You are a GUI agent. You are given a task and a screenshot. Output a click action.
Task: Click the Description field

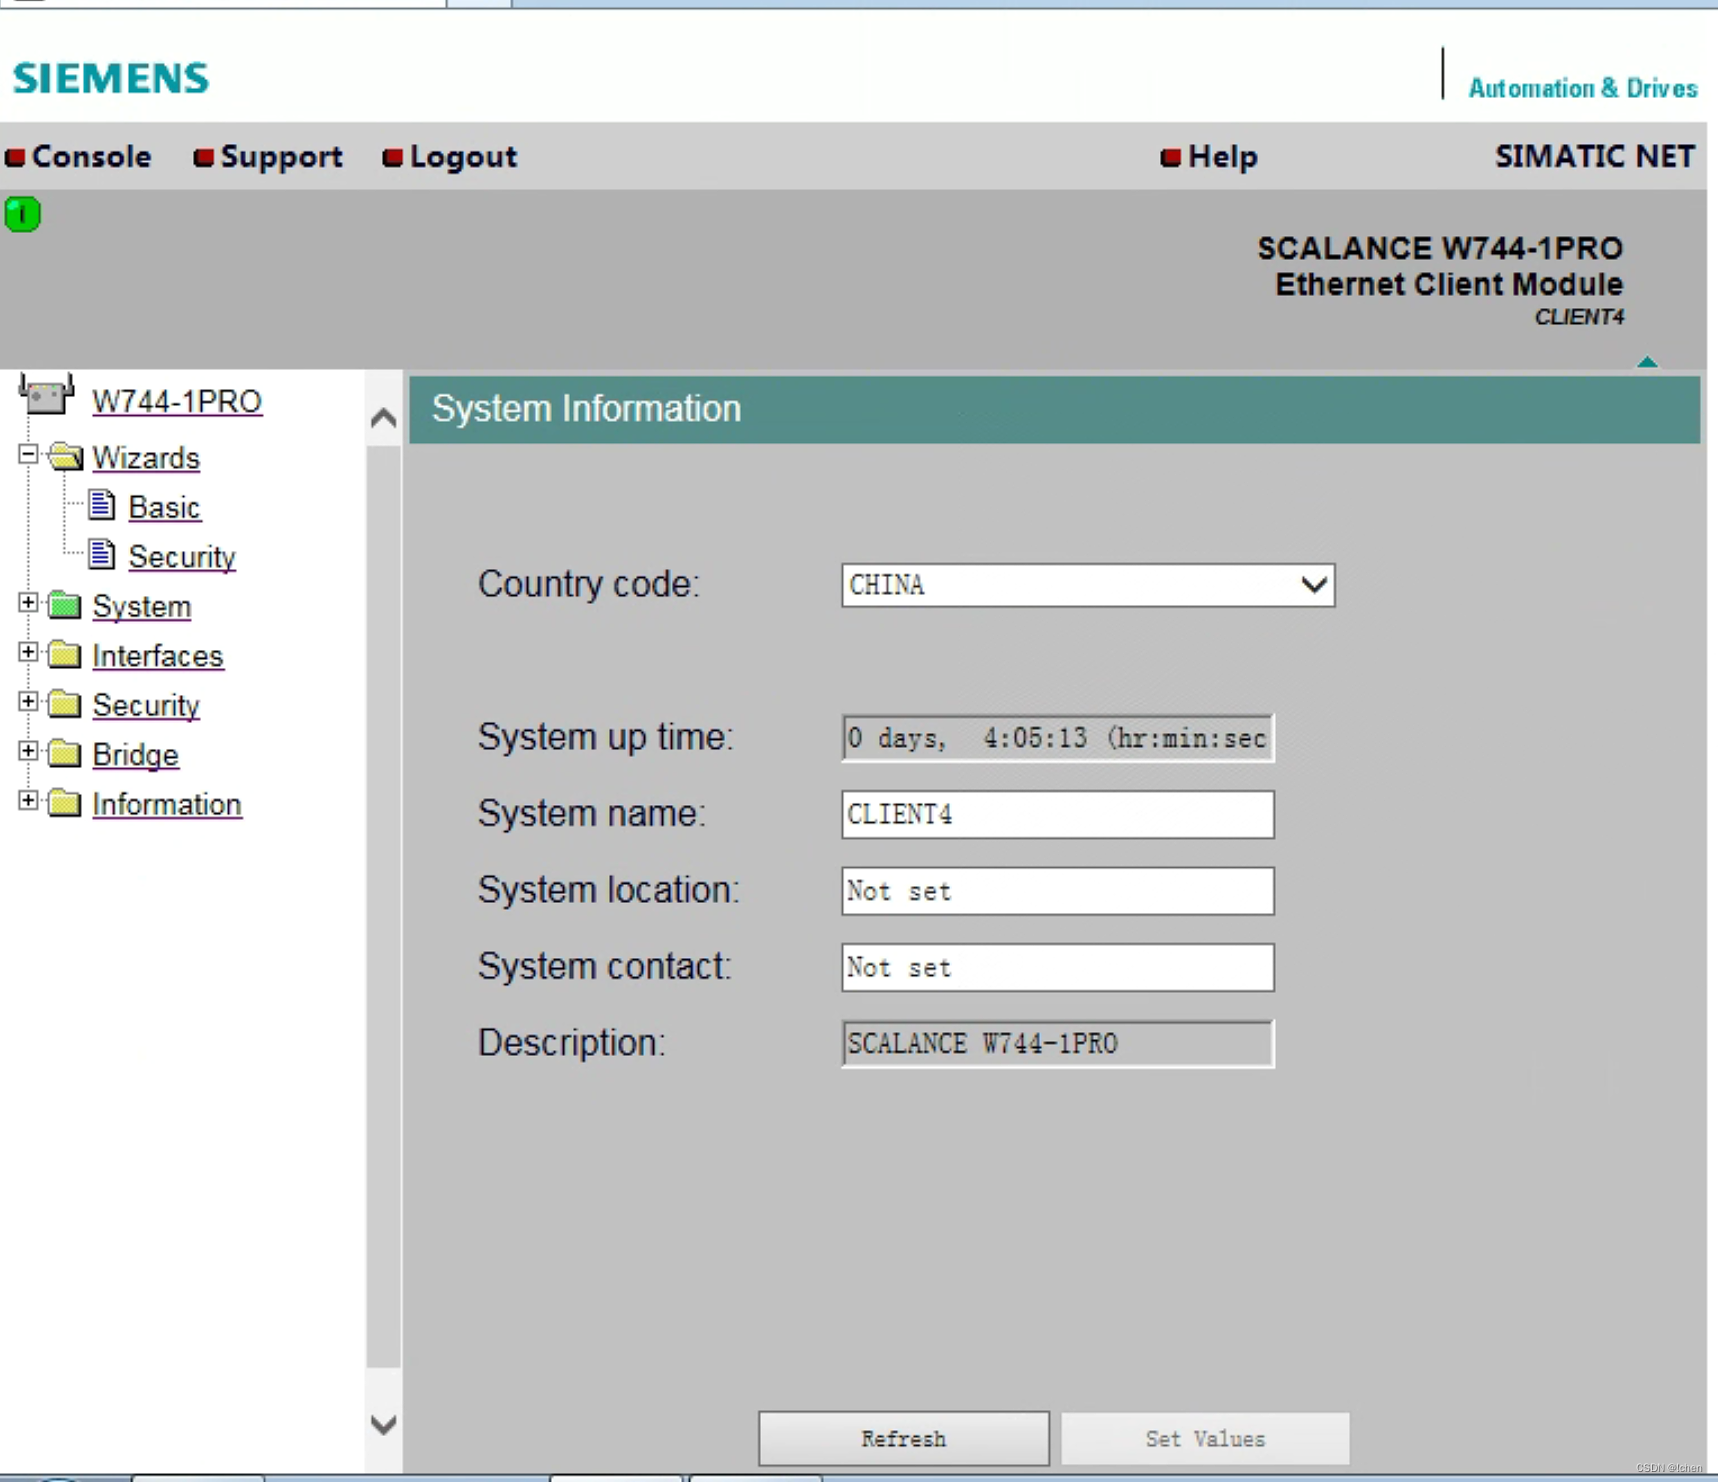pyautogui.click(x=1058, y=1044)
